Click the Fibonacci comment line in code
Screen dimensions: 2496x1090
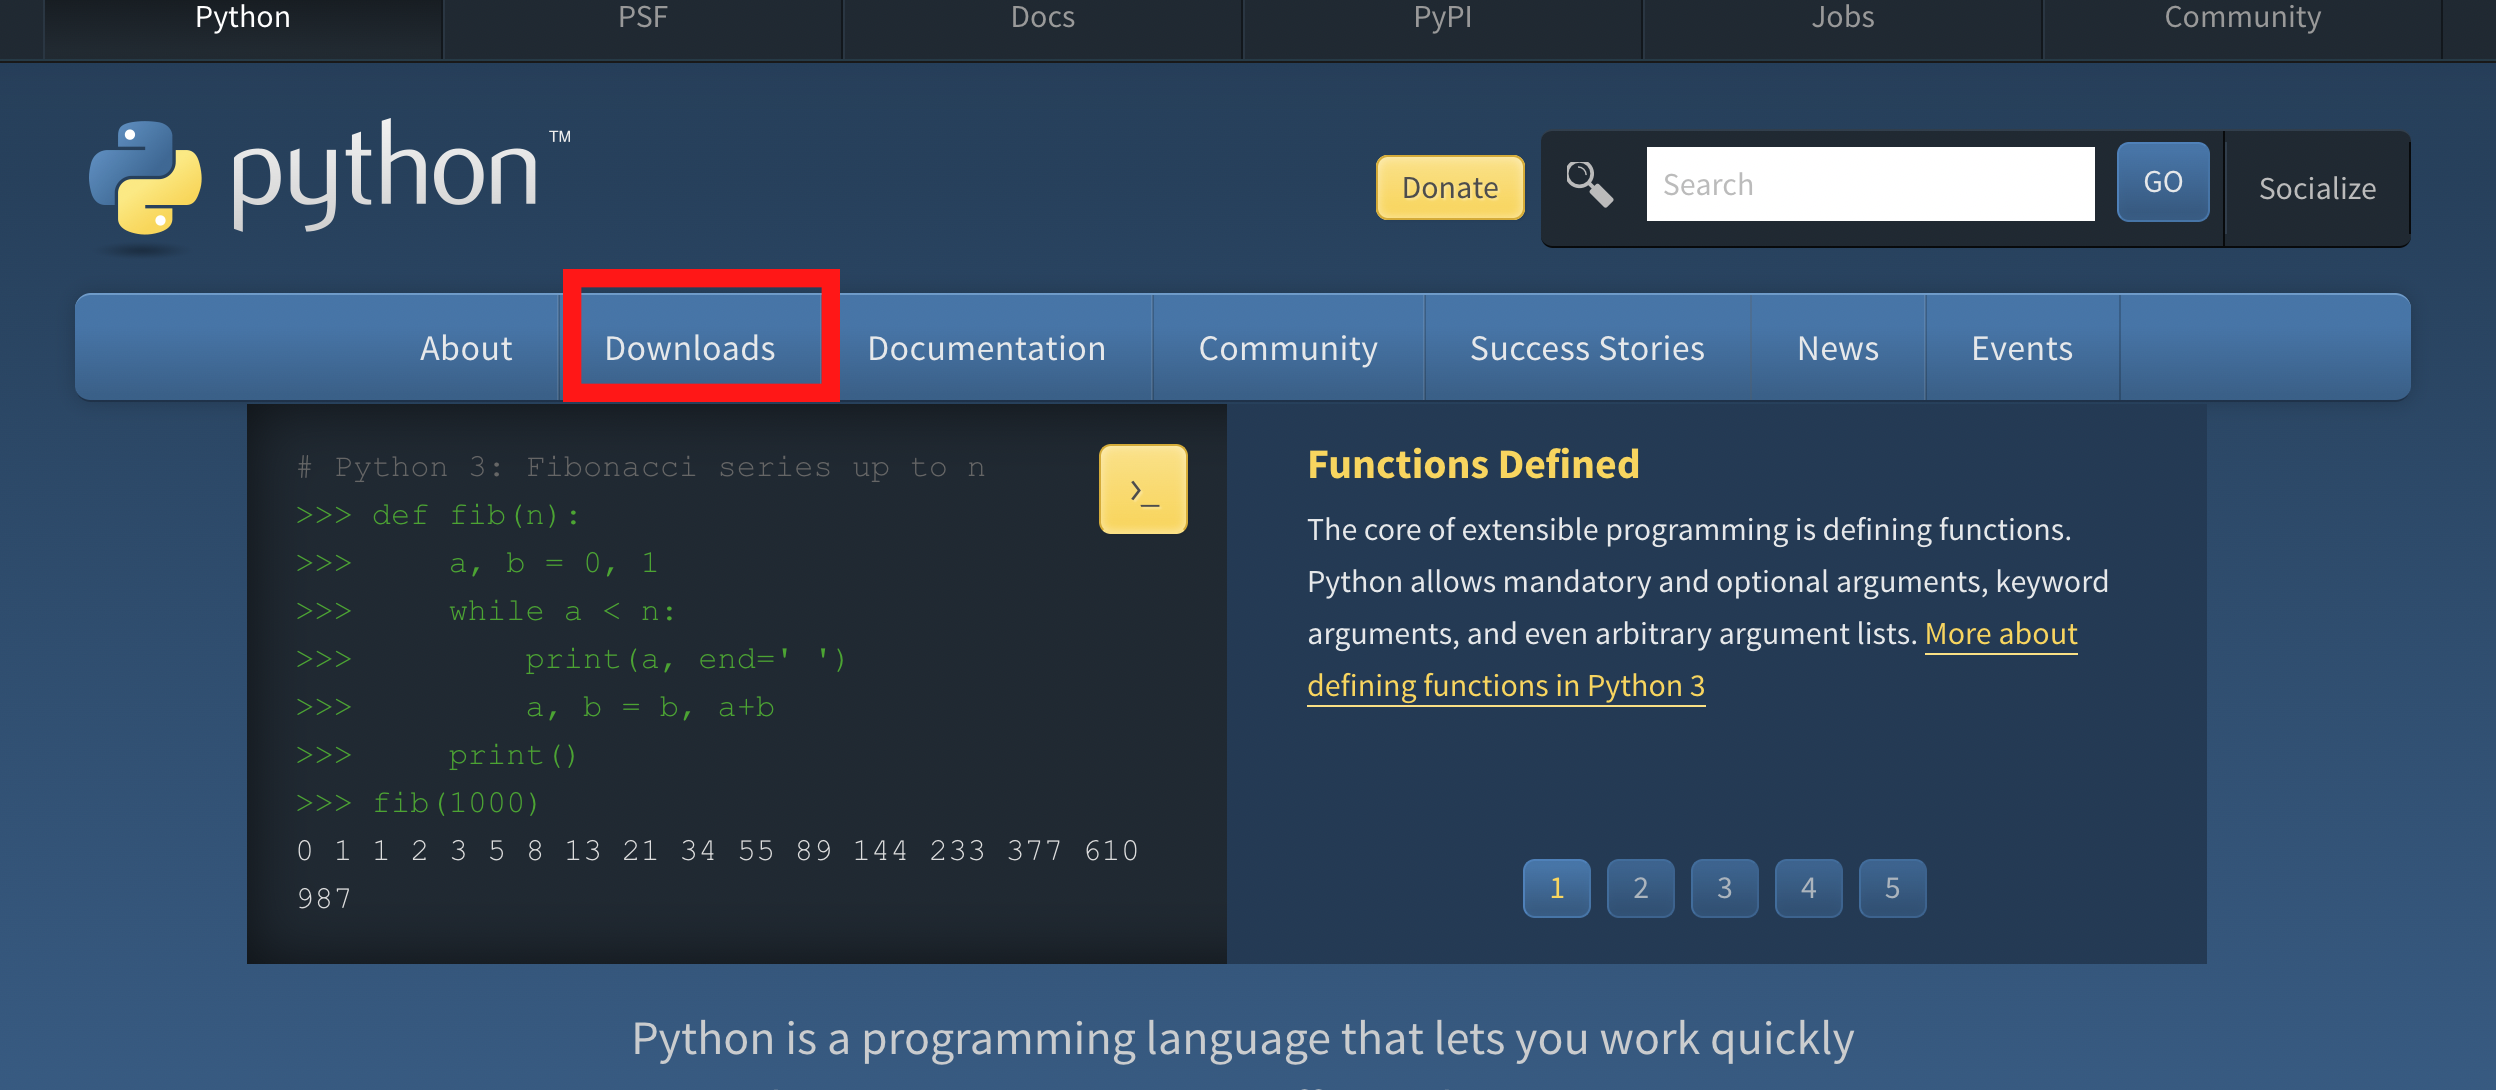coord(641,467)
